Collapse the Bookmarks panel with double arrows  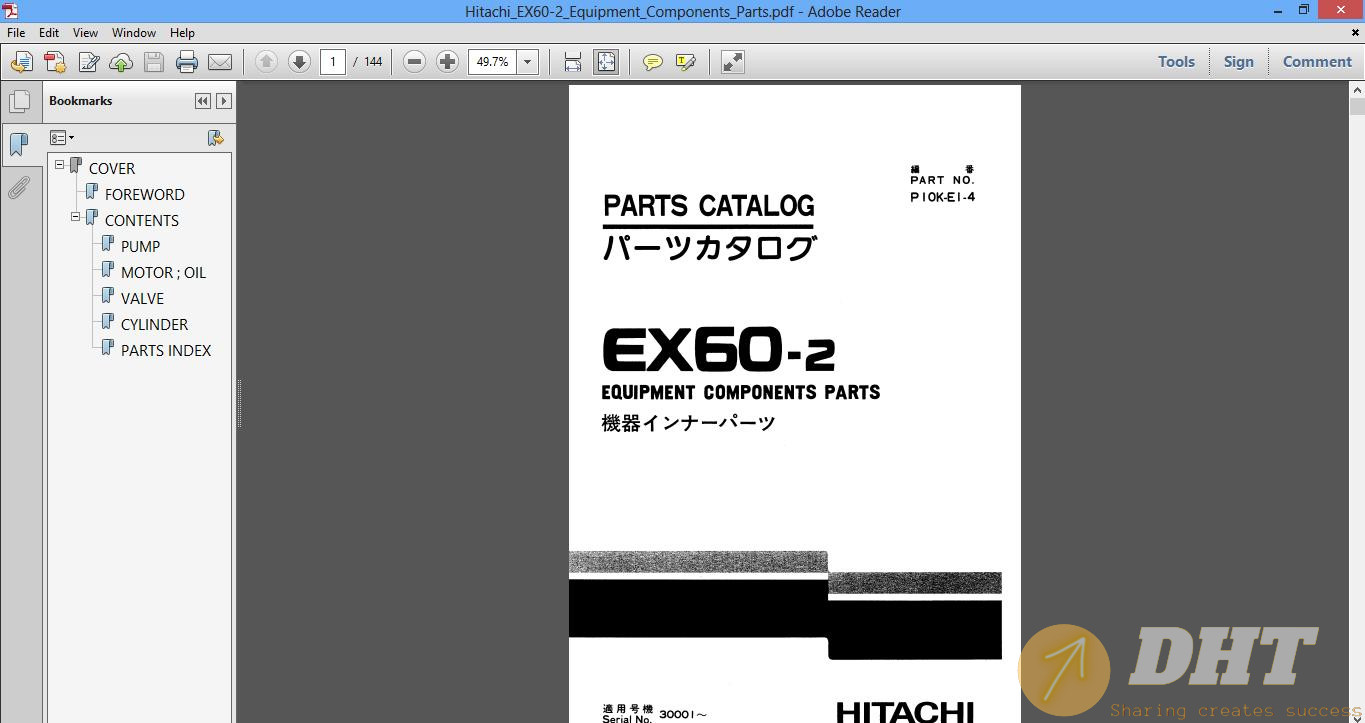pyautogui.click(x=203, y=101)
